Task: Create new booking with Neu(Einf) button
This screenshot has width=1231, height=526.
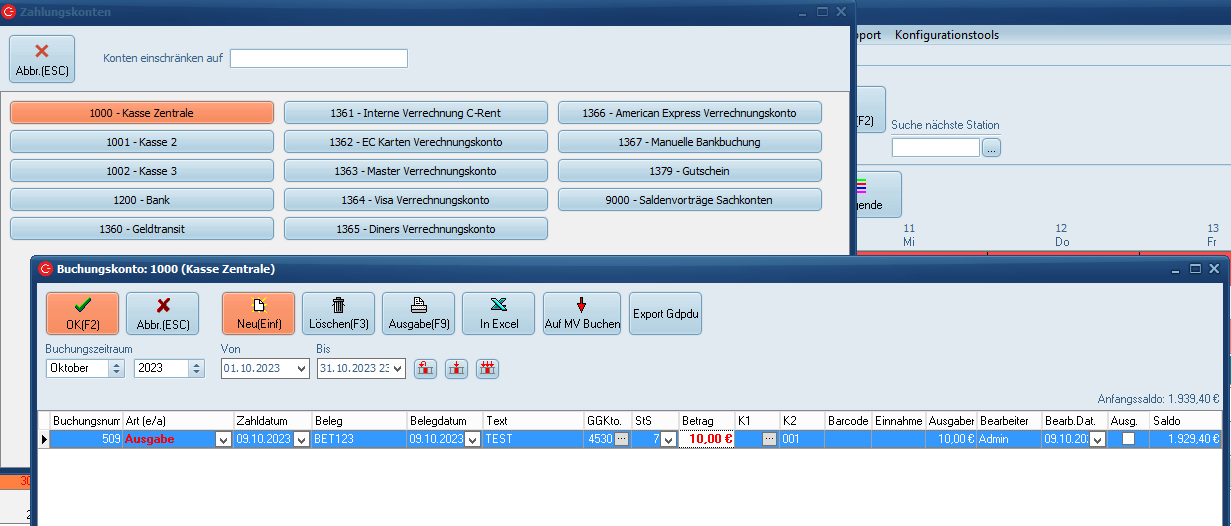Action: (258, 313)
